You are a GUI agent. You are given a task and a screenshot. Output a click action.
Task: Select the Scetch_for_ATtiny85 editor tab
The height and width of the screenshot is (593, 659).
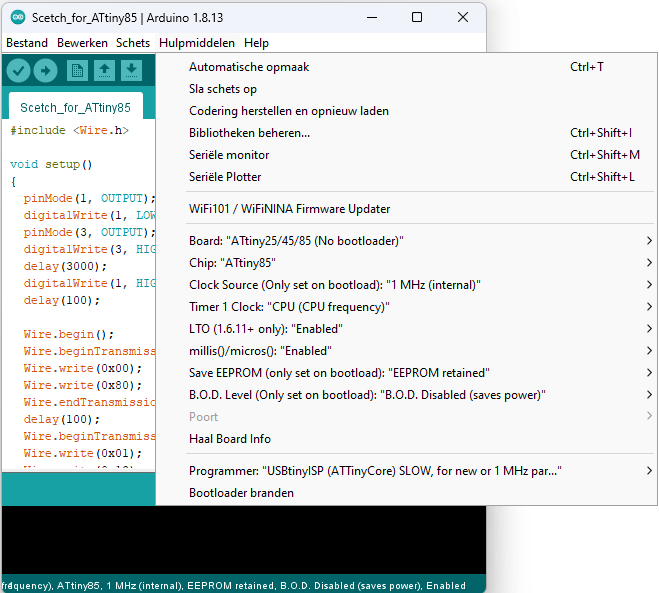pos(76,108)
